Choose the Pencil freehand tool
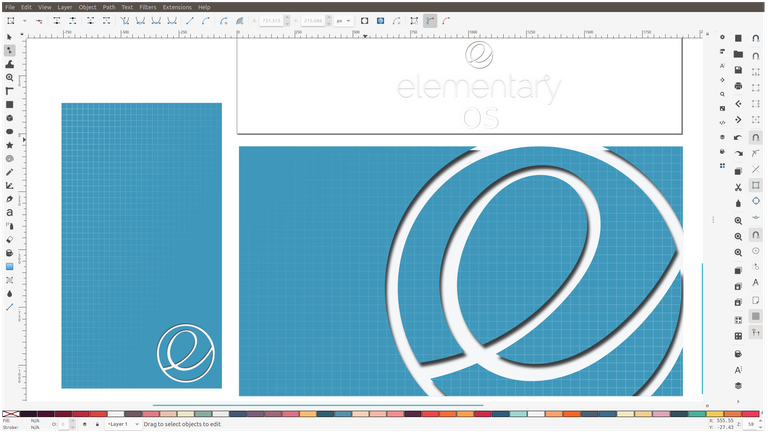This screenshot has height=434, width=768. click(x=9, y=172)
